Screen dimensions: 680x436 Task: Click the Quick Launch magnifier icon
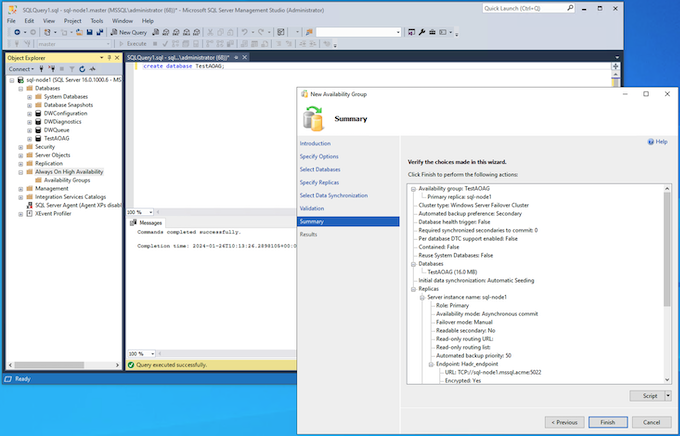[x=570, y=8]
